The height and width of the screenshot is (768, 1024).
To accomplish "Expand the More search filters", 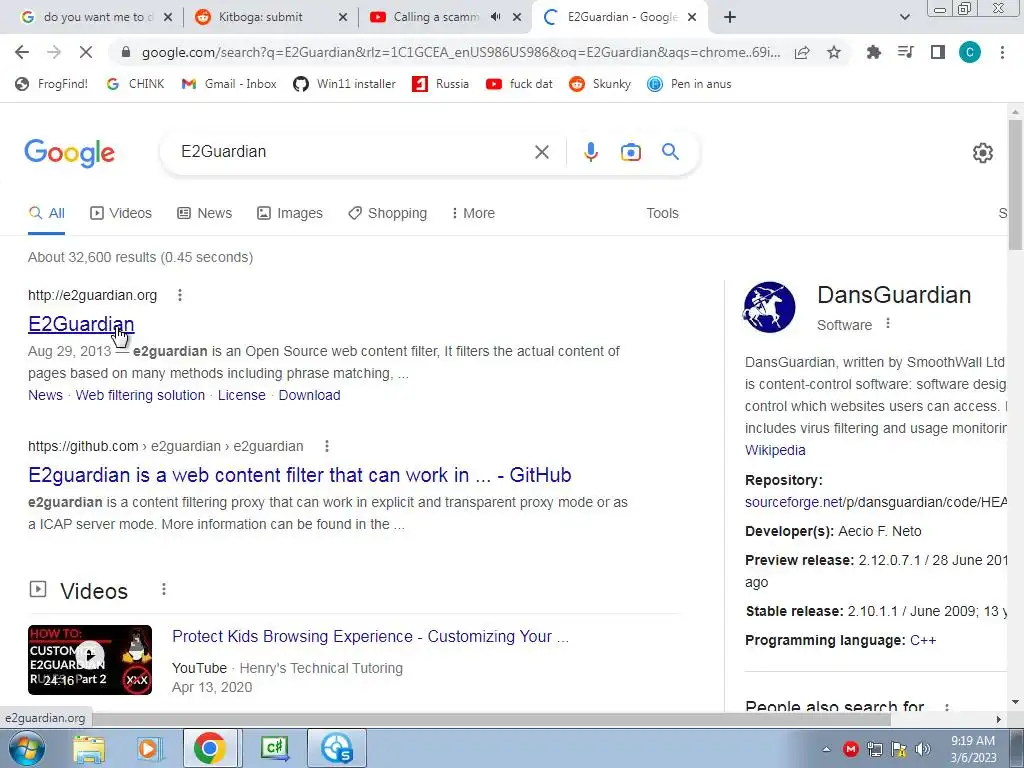I will tap(473, 214).
